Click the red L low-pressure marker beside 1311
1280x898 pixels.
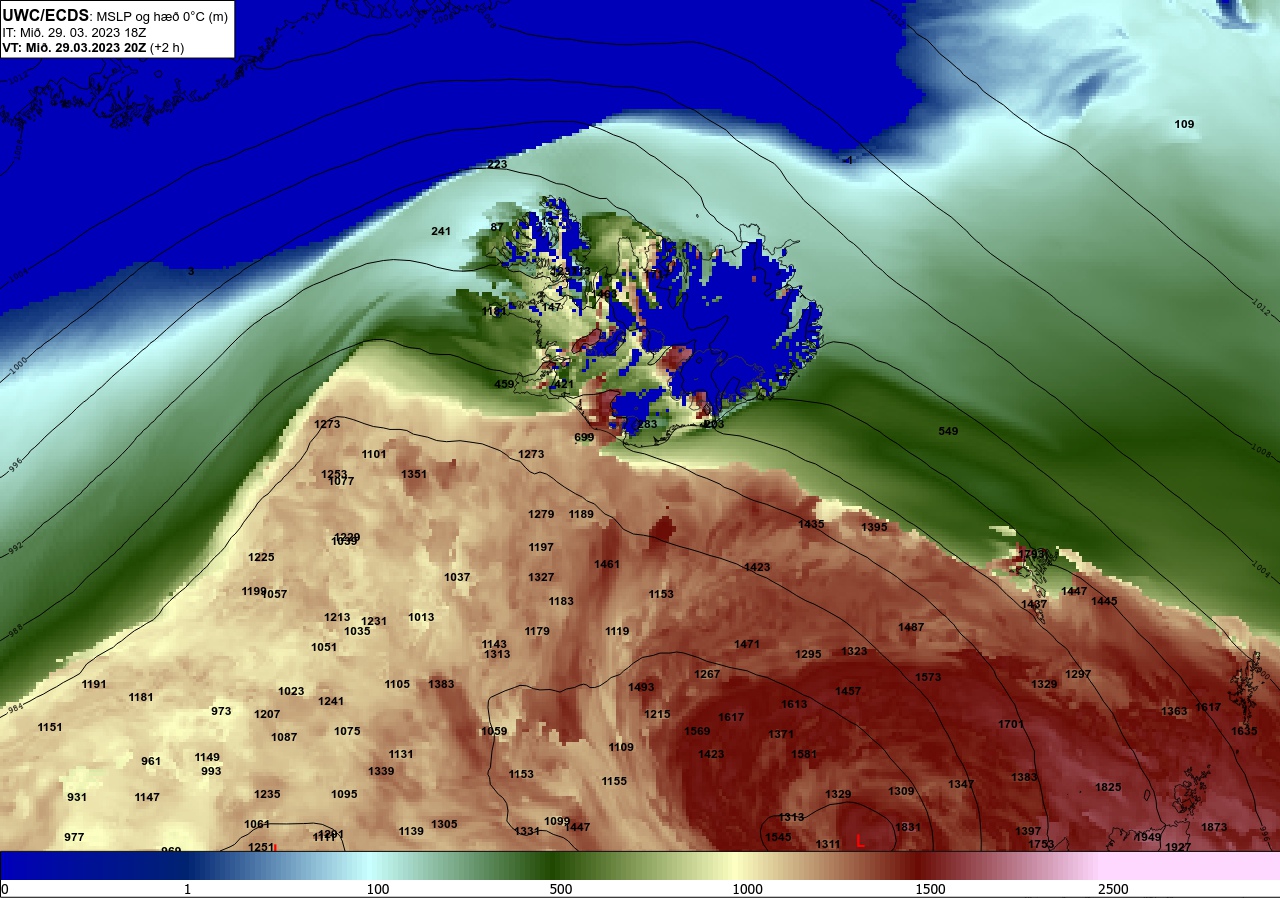coord(860,842)
